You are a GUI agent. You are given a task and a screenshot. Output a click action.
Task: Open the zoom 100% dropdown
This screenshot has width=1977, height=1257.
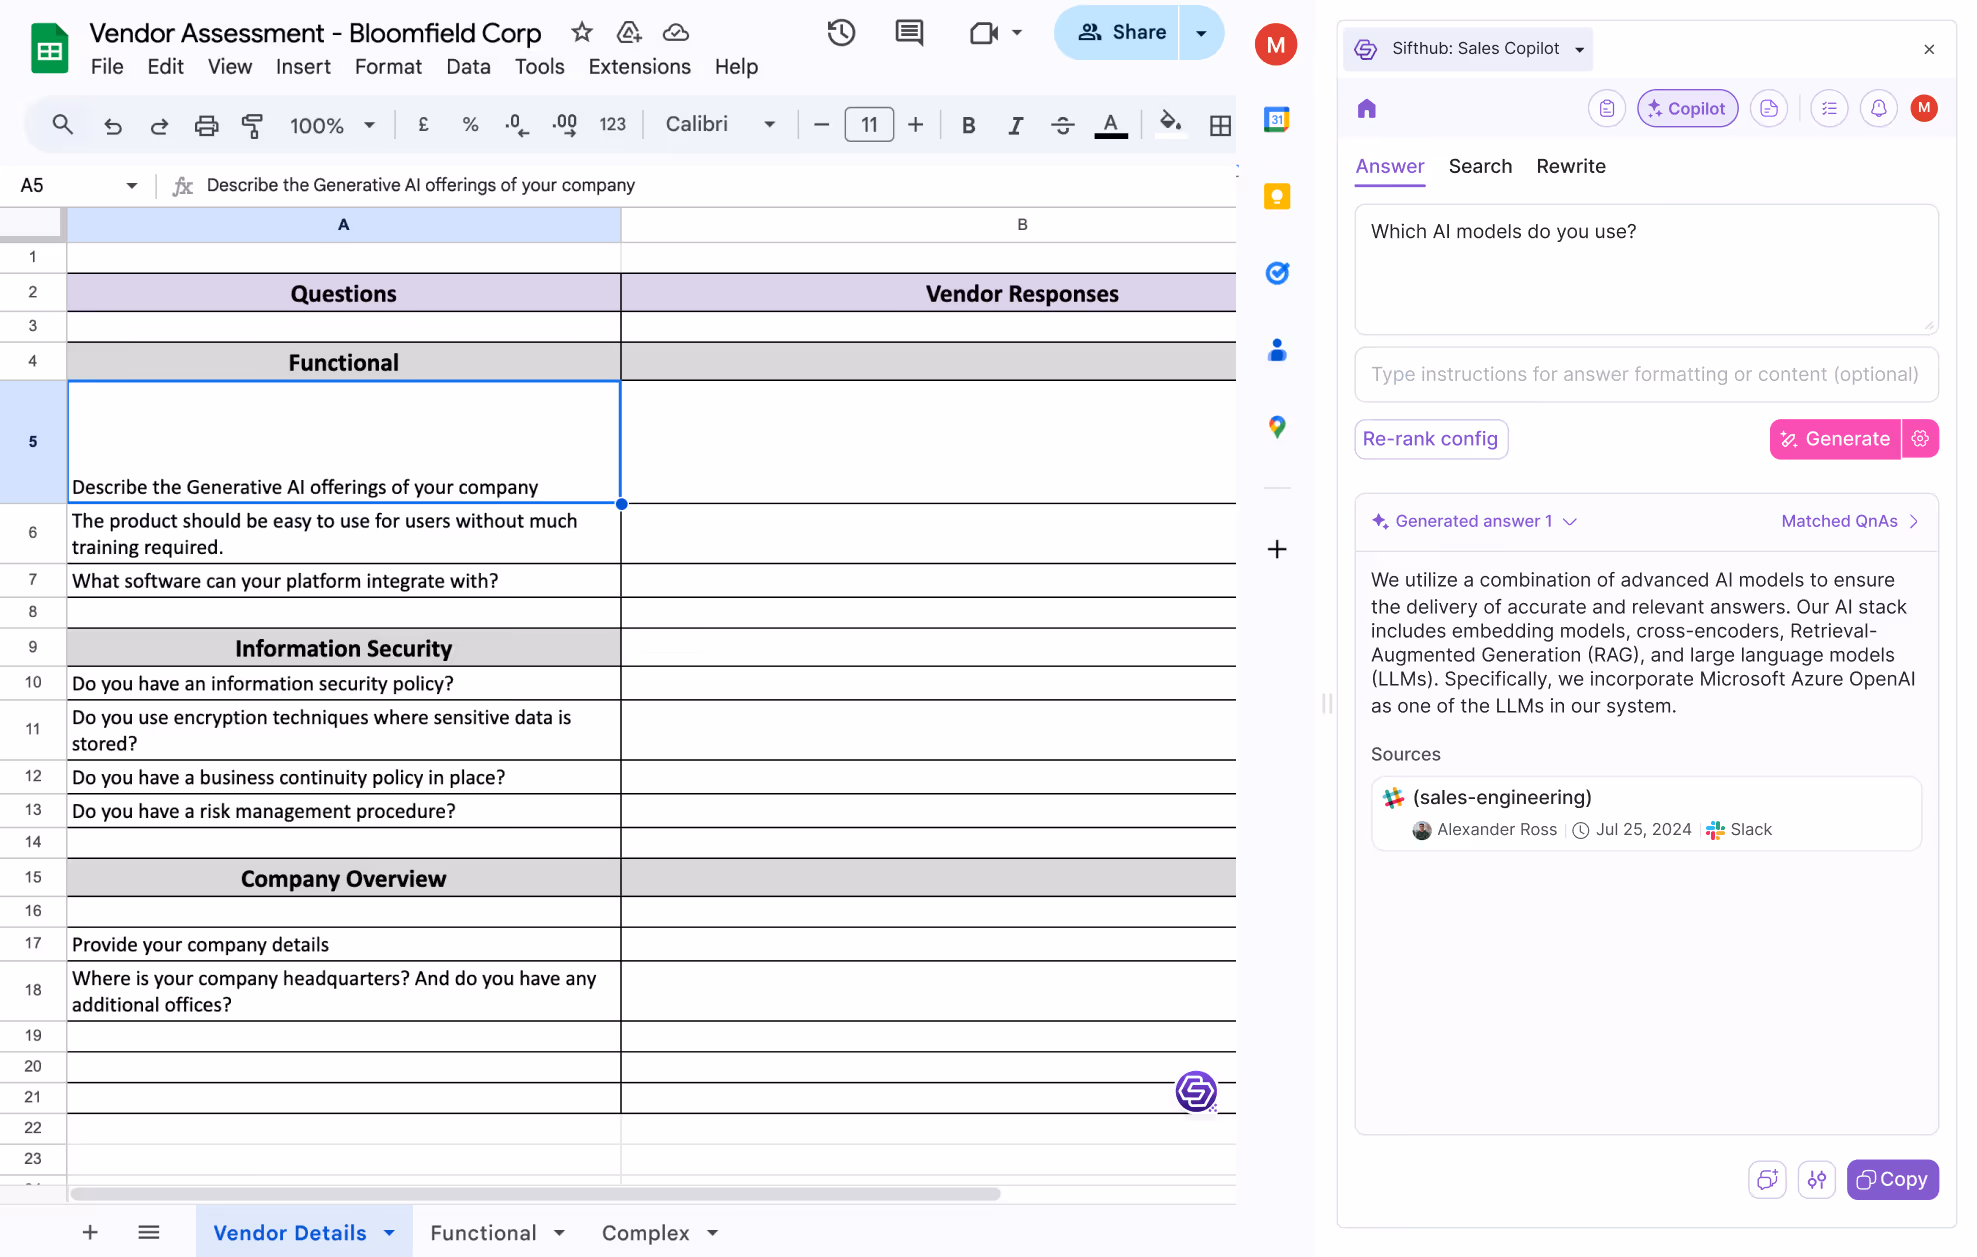point(332,125)
